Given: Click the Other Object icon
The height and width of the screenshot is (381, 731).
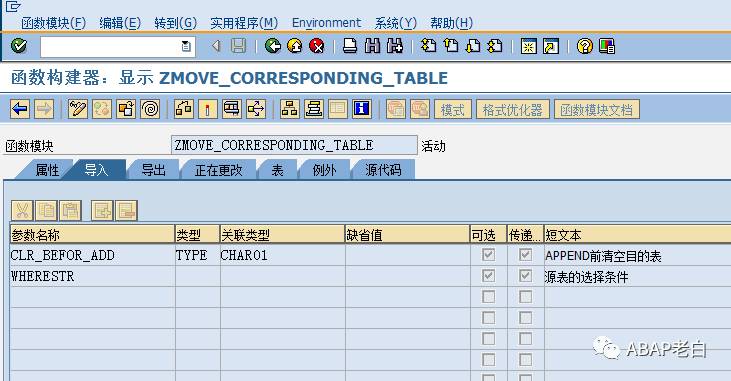Looking at the screenshot, I should (126, 109).
